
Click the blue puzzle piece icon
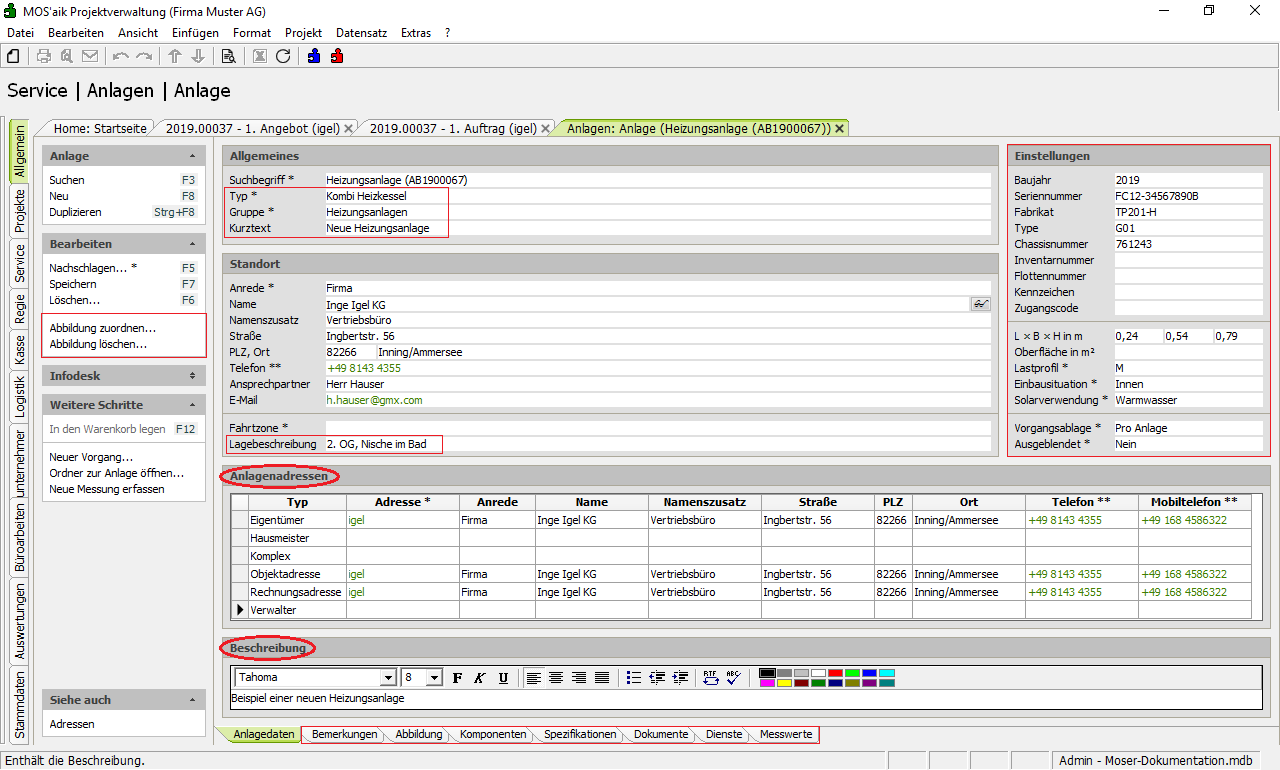tap(314, 56)
